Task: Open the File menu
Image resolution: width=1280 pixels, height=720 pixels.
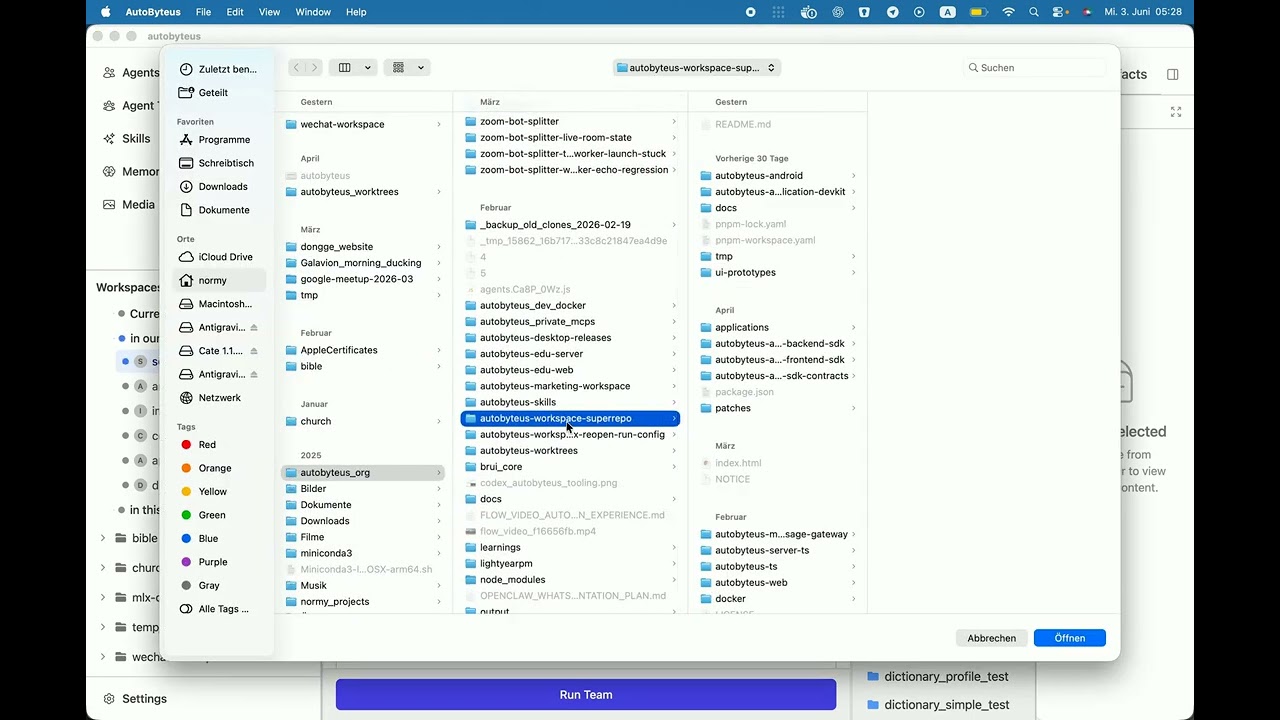Action: click(x=203, y=12)
